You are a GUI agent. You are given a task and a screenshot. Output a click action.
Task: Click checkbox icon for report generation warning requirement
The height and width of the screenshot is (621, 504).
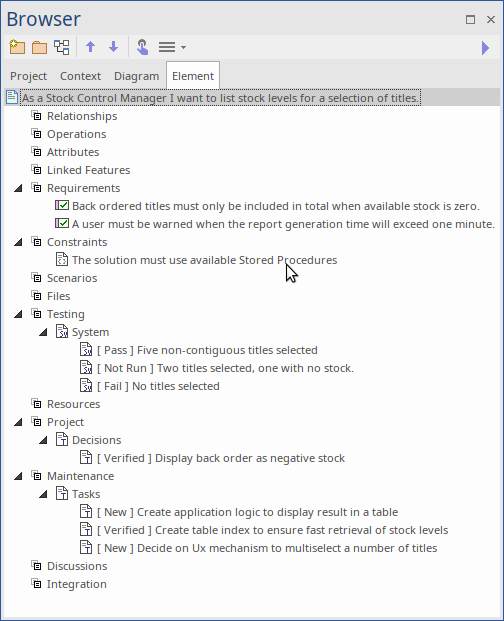(62, 223)
